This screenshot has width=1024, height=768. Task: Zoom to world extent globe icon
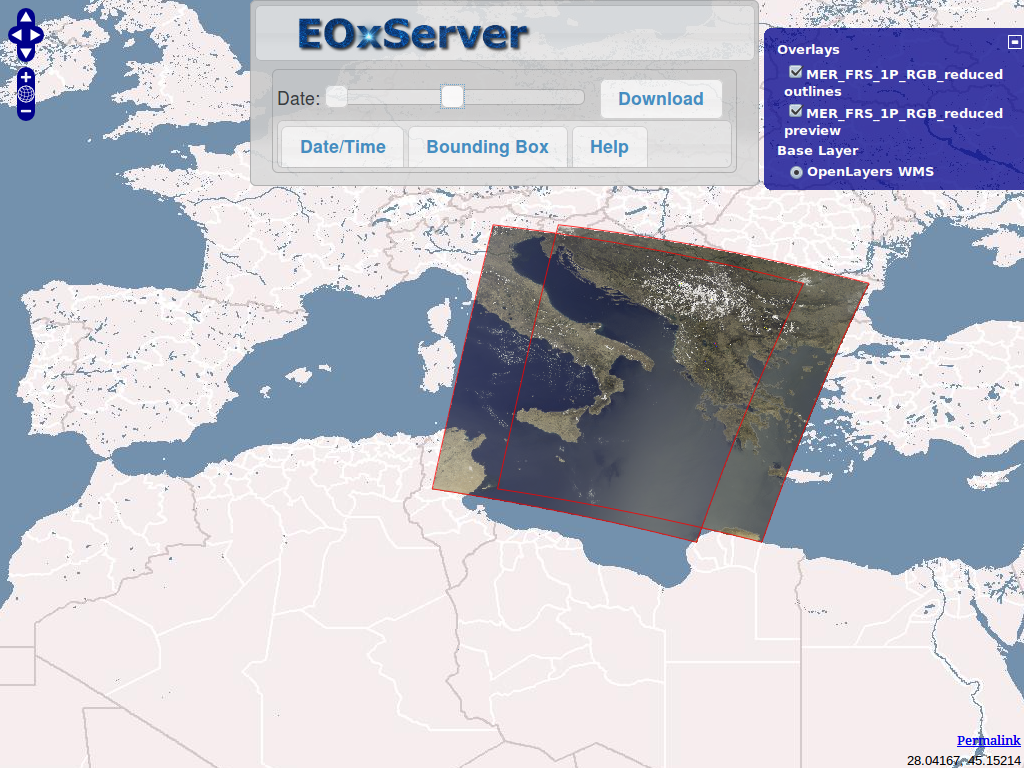(25, 95)
